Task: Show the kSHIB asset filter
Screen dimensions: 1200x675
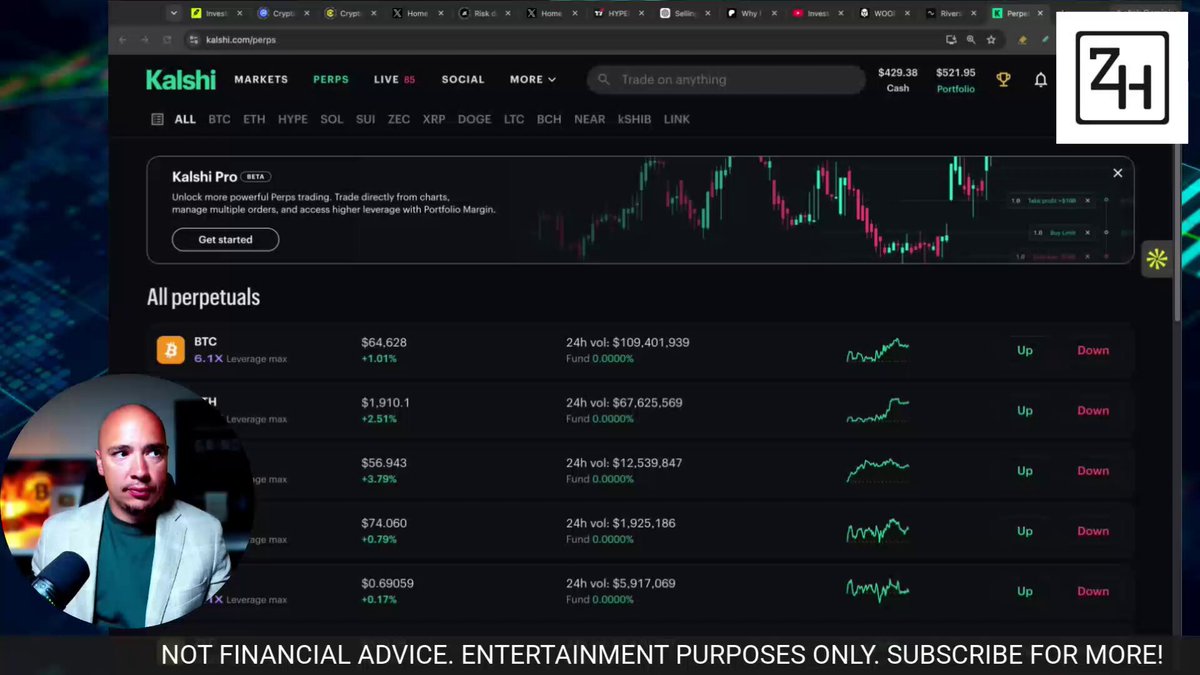Action: click(x=634, y=119)
